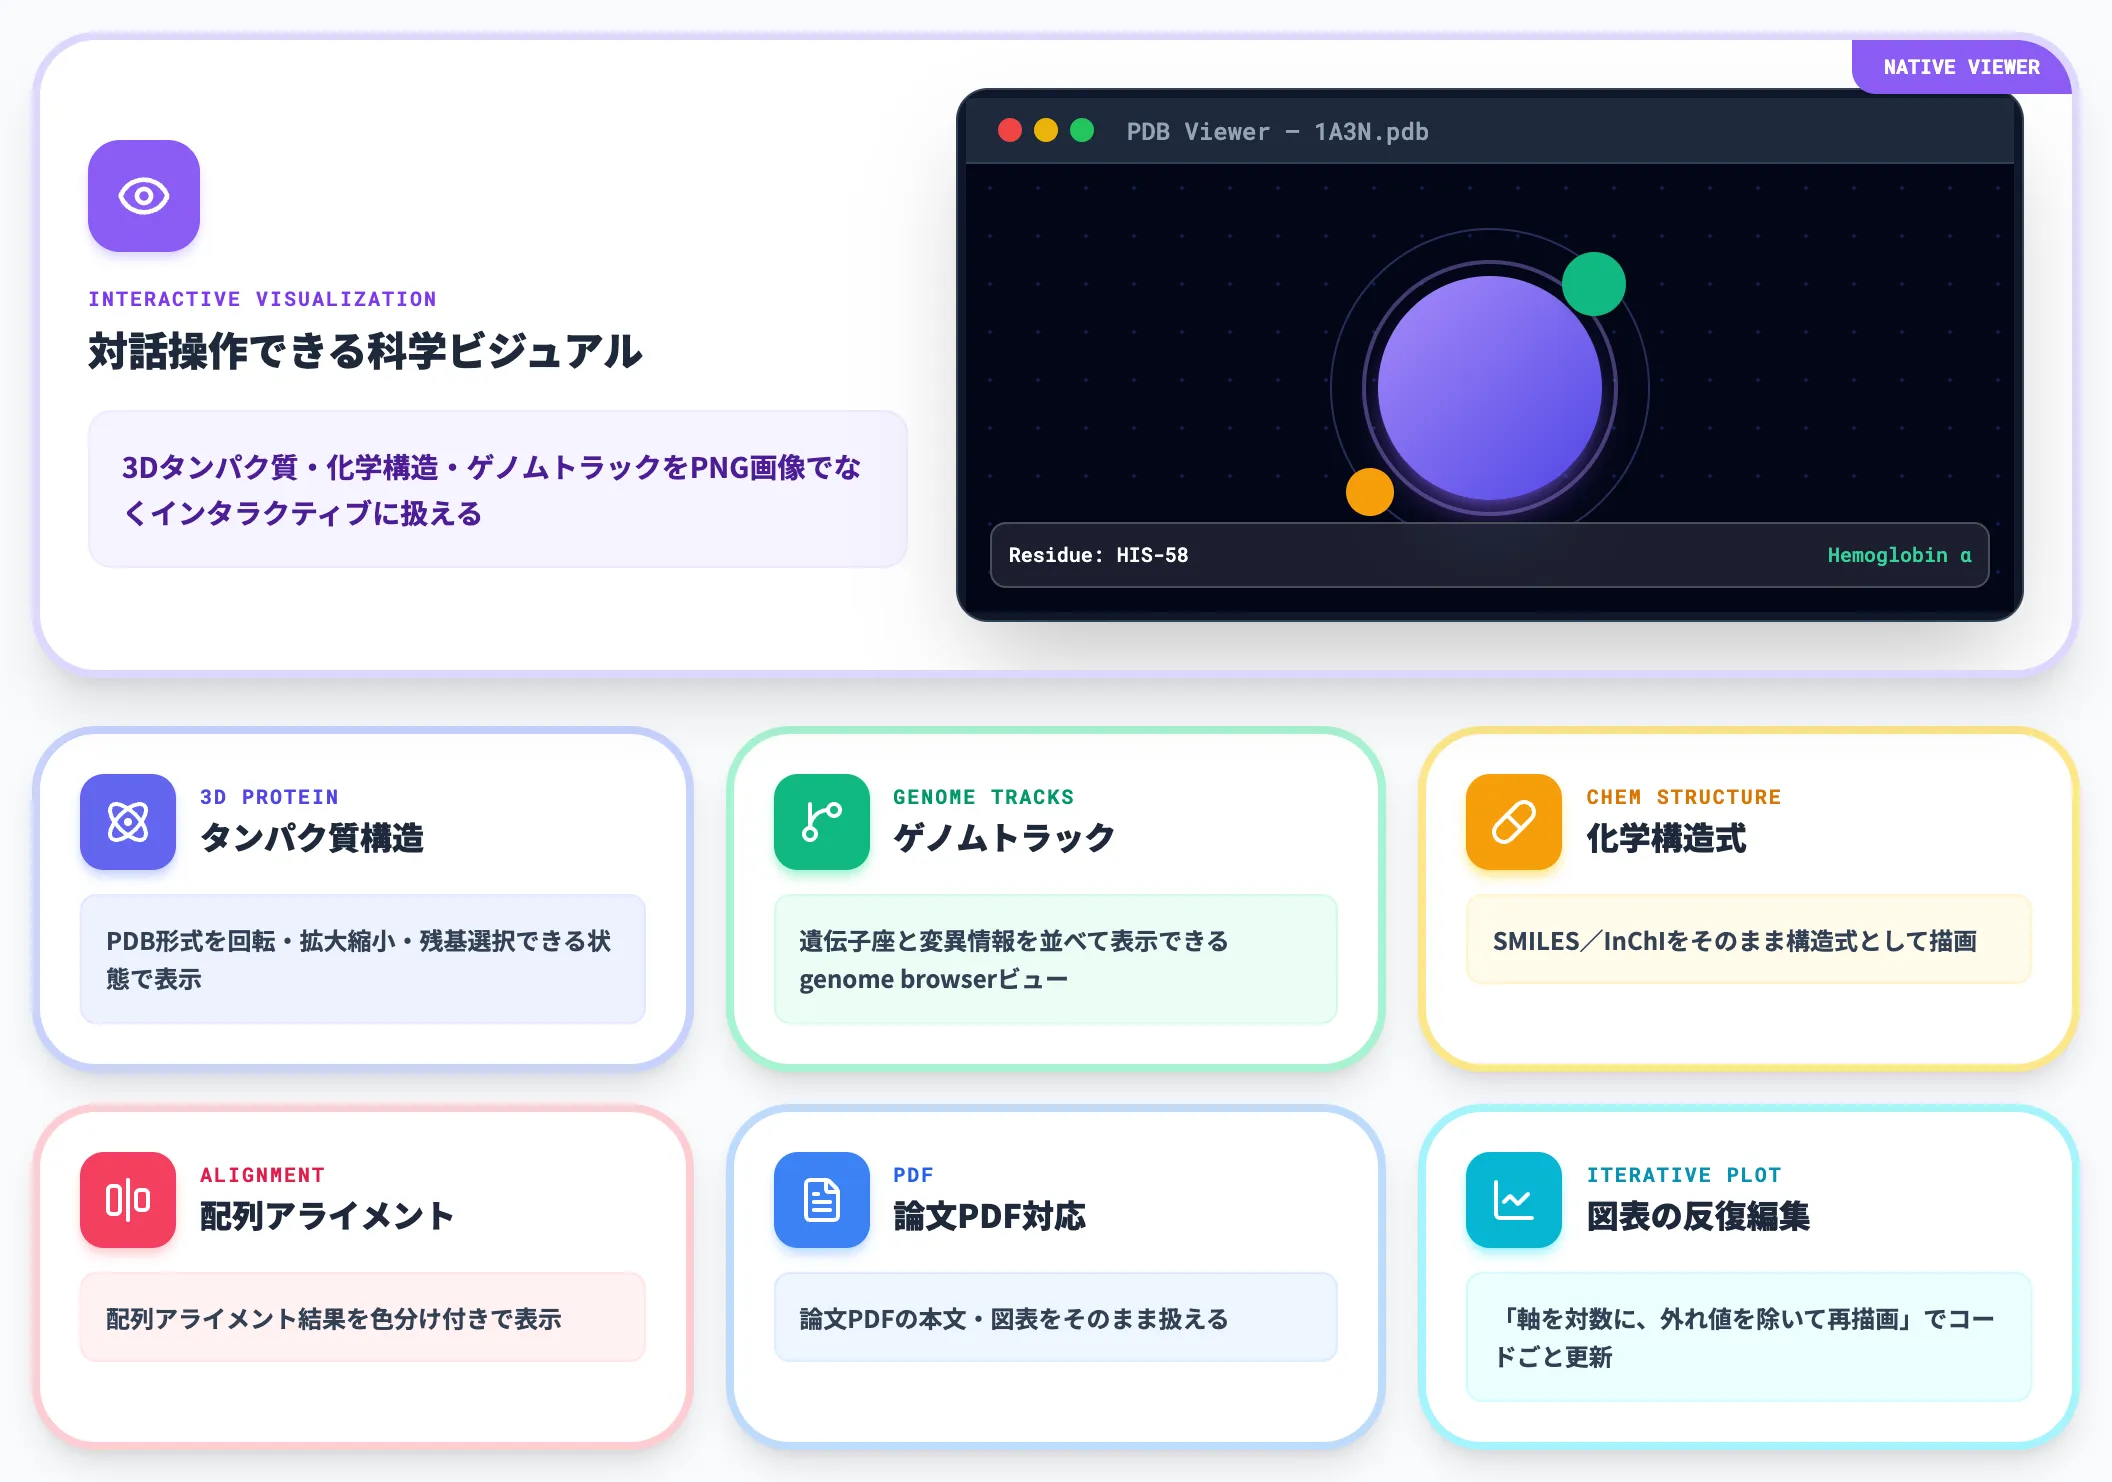Click the blue PDF label

tap(913, 1175)
